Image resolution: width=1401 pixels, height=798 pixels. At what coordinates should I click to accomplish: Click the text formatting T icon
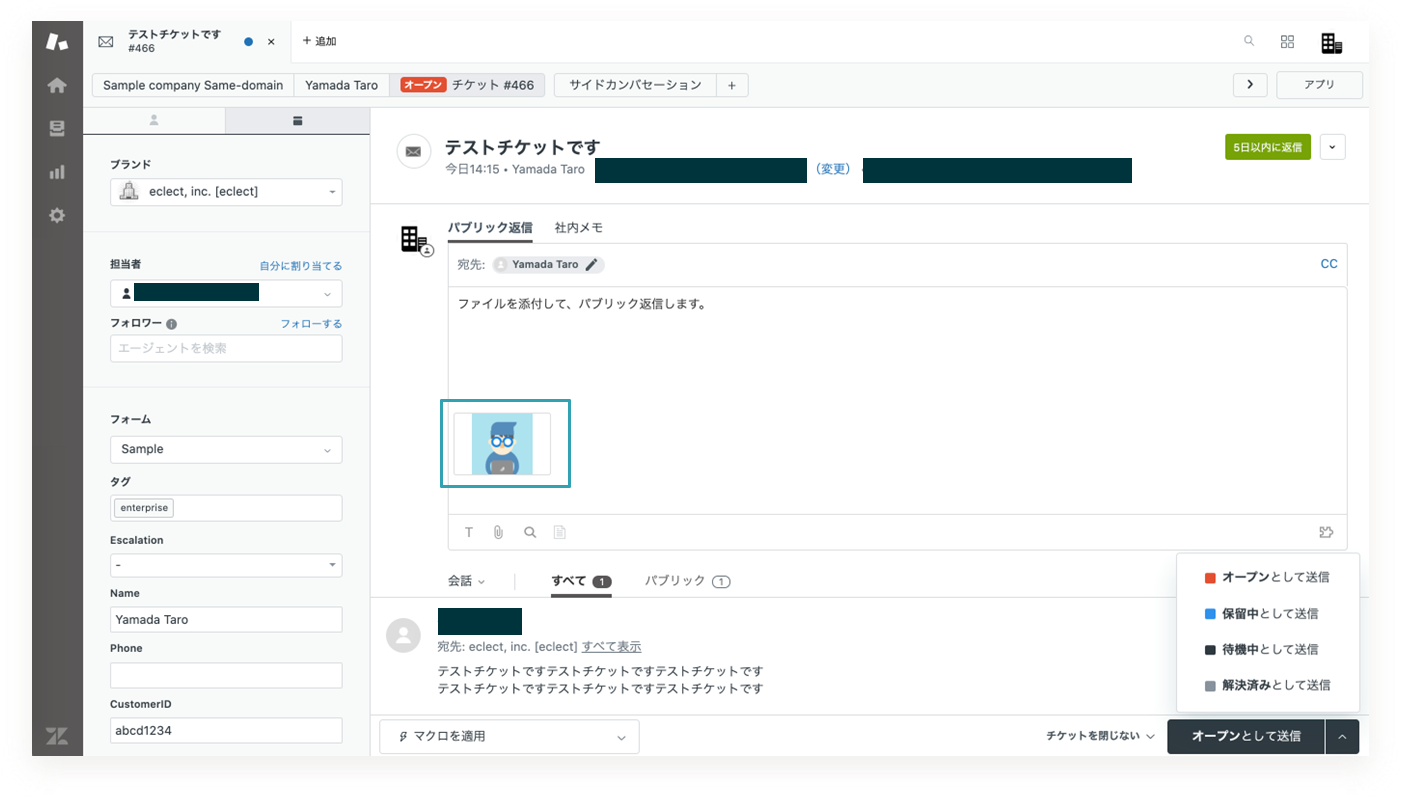469,532
